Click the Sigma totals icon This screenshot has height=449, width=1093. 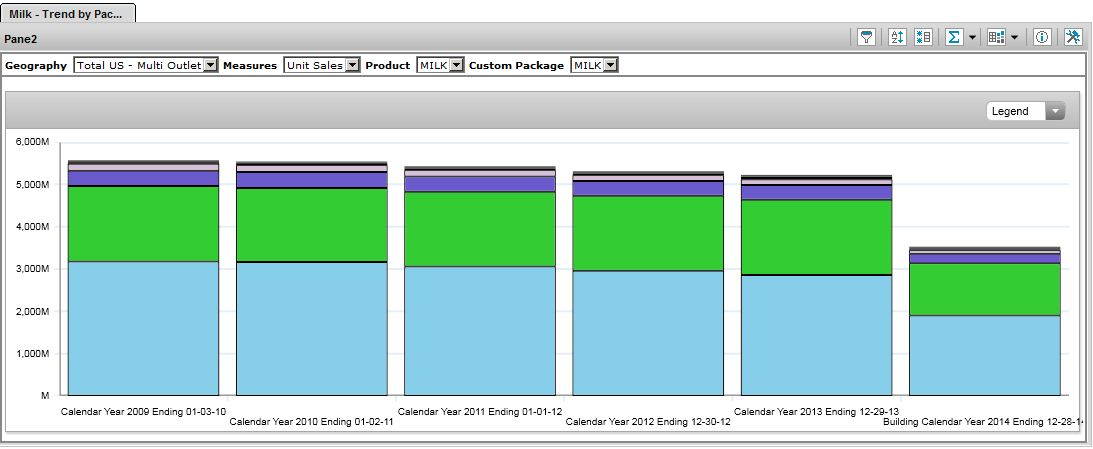click(x=954, y=37)
